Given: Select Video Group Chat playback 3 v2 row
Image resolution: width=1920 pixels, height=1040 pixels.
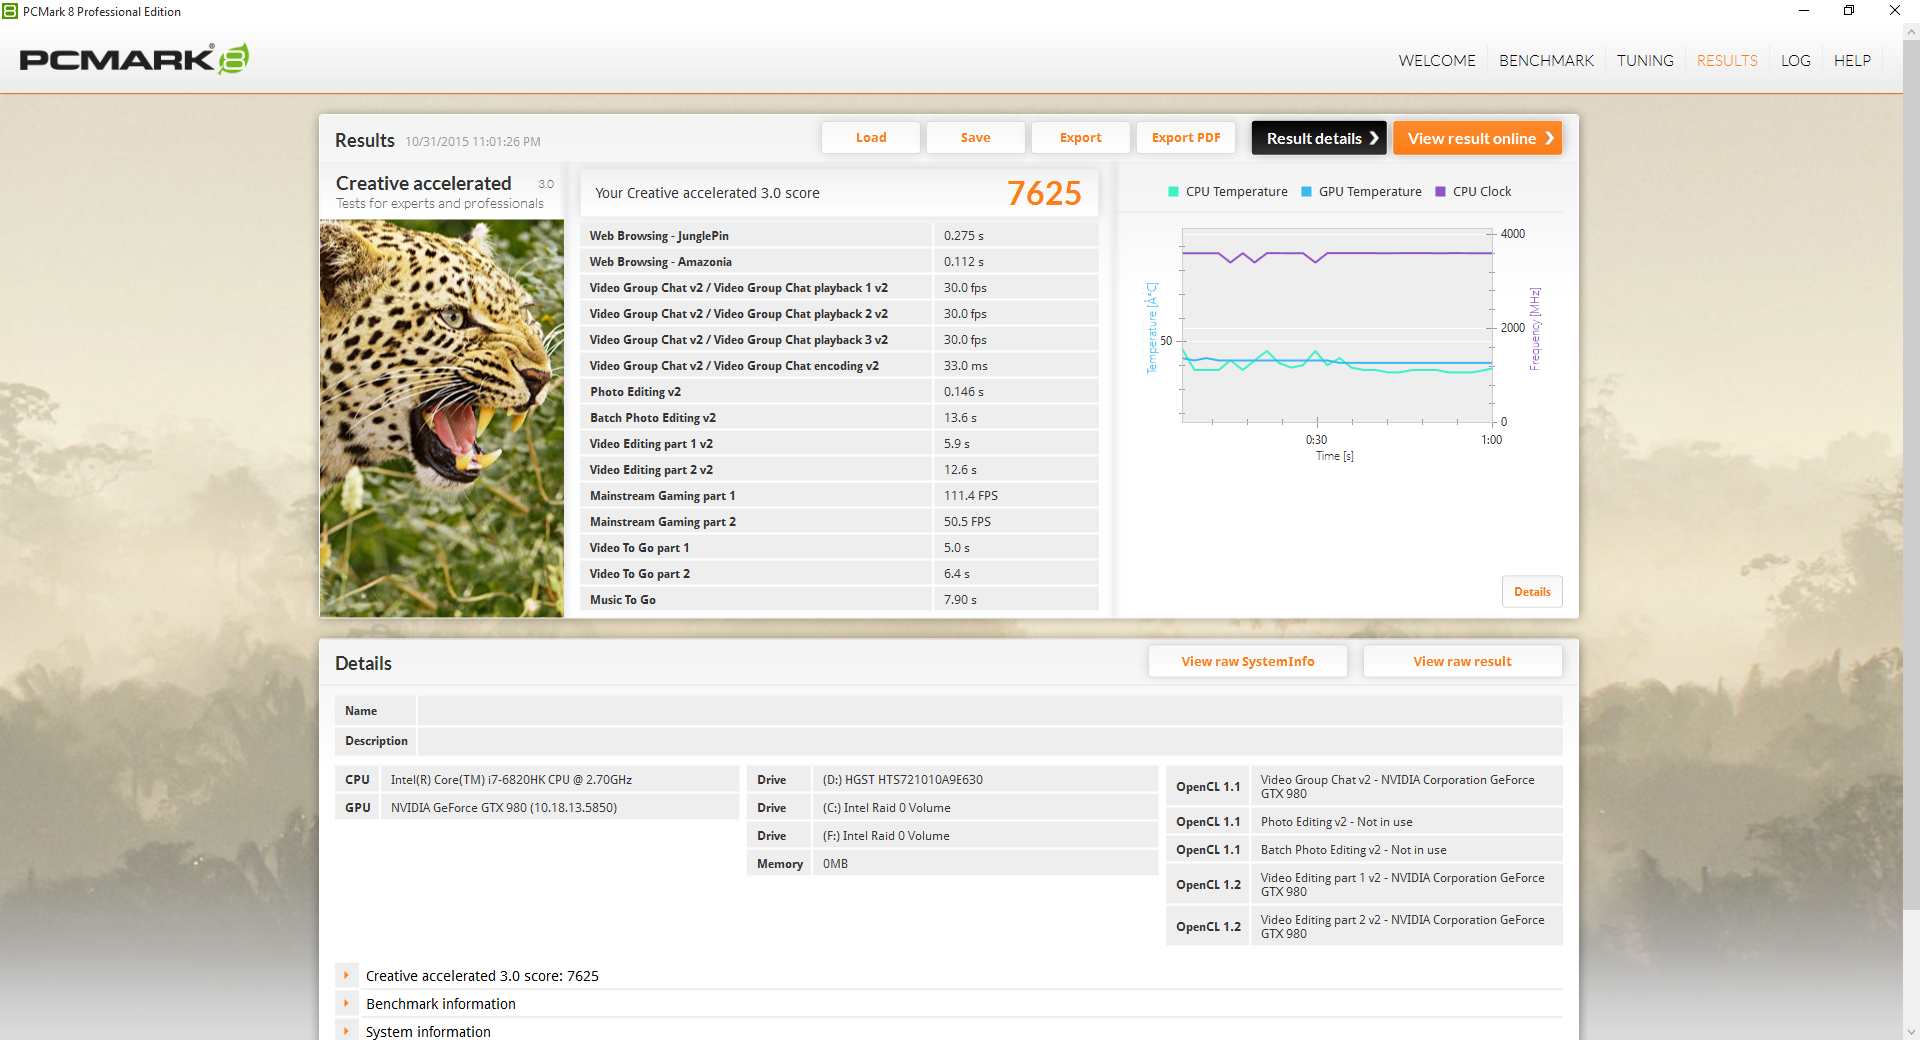Looking at the screenshot, I should (x=839, y=340).
